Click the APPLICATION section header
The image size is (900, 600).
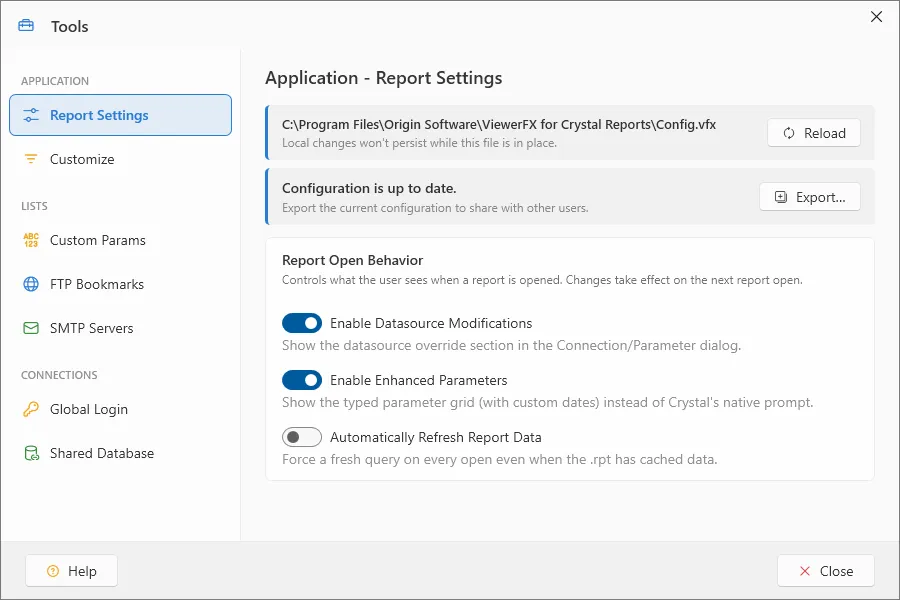click(x=55, y=81)
